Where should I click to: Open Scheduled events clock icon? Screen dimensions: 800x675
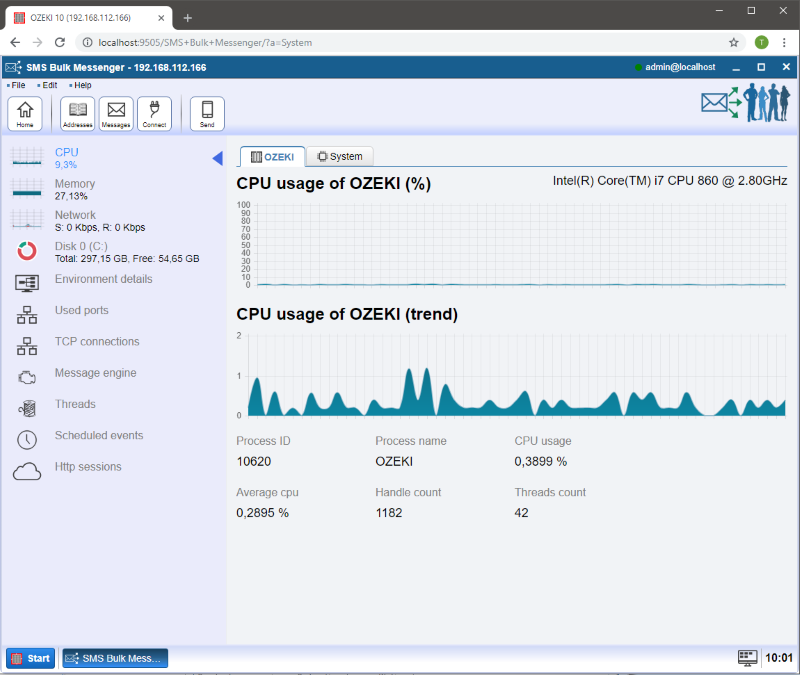[27, 439]
